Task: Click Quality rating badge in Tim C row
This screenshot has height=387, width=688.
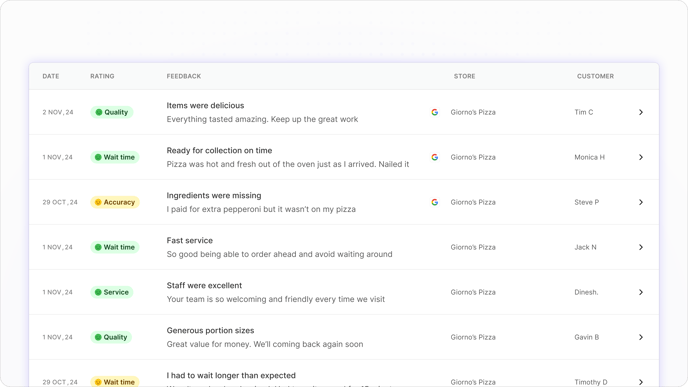Action: pyautogui.click(x=112, y=112)
